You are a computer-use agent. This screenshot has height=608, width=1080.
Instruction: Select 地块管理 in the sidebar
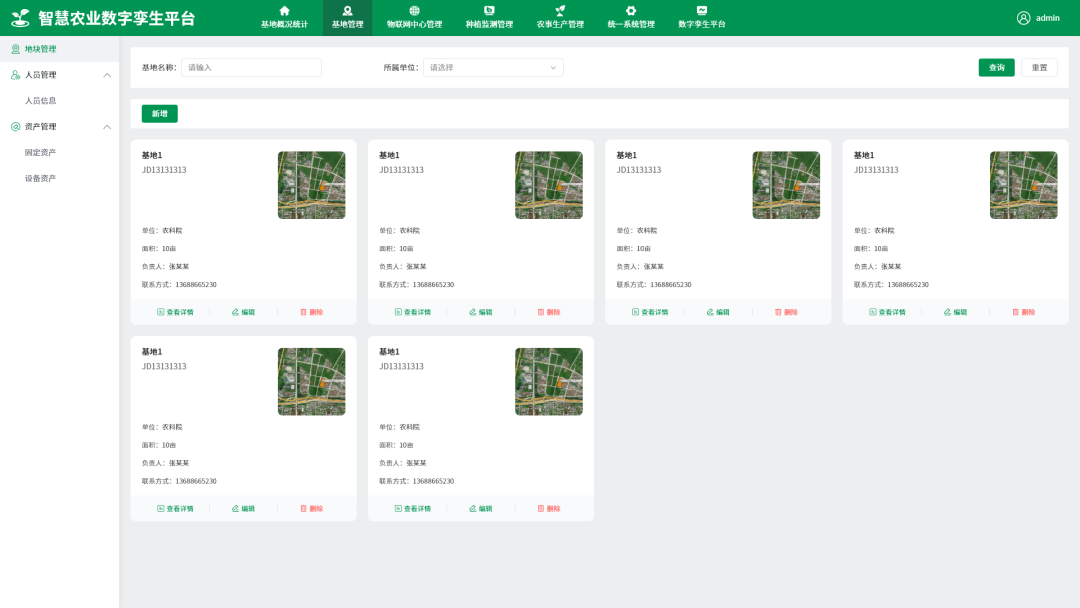click(59, 49)
